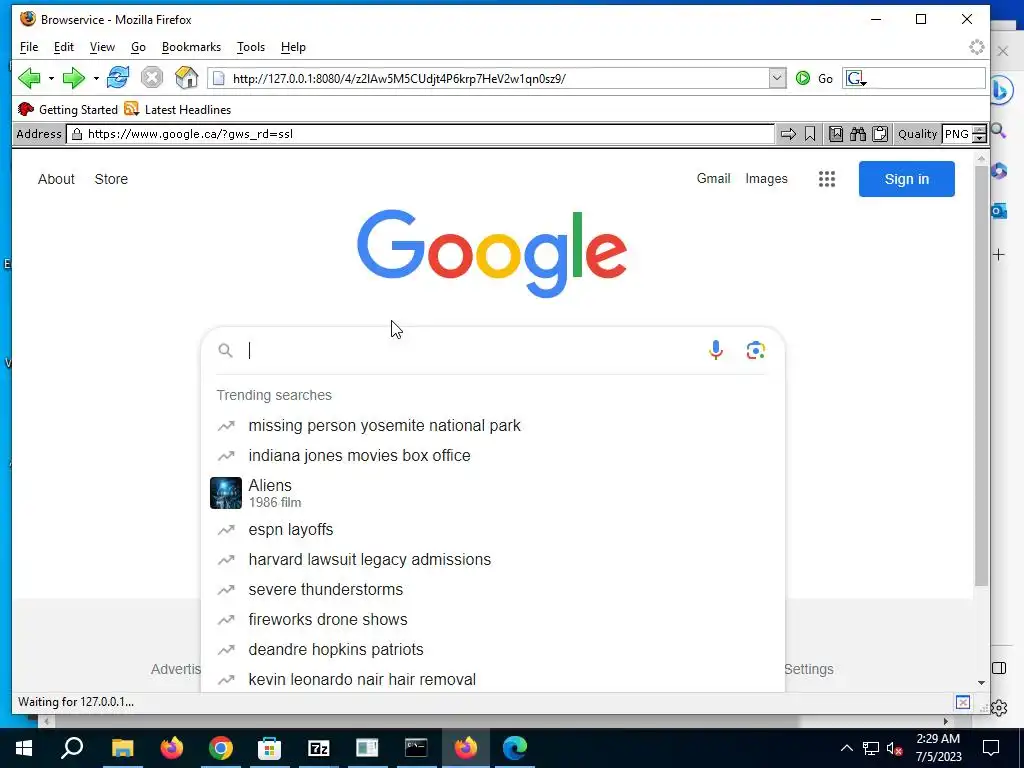Click the status bar blocked-popup icon

coord(963,703)
